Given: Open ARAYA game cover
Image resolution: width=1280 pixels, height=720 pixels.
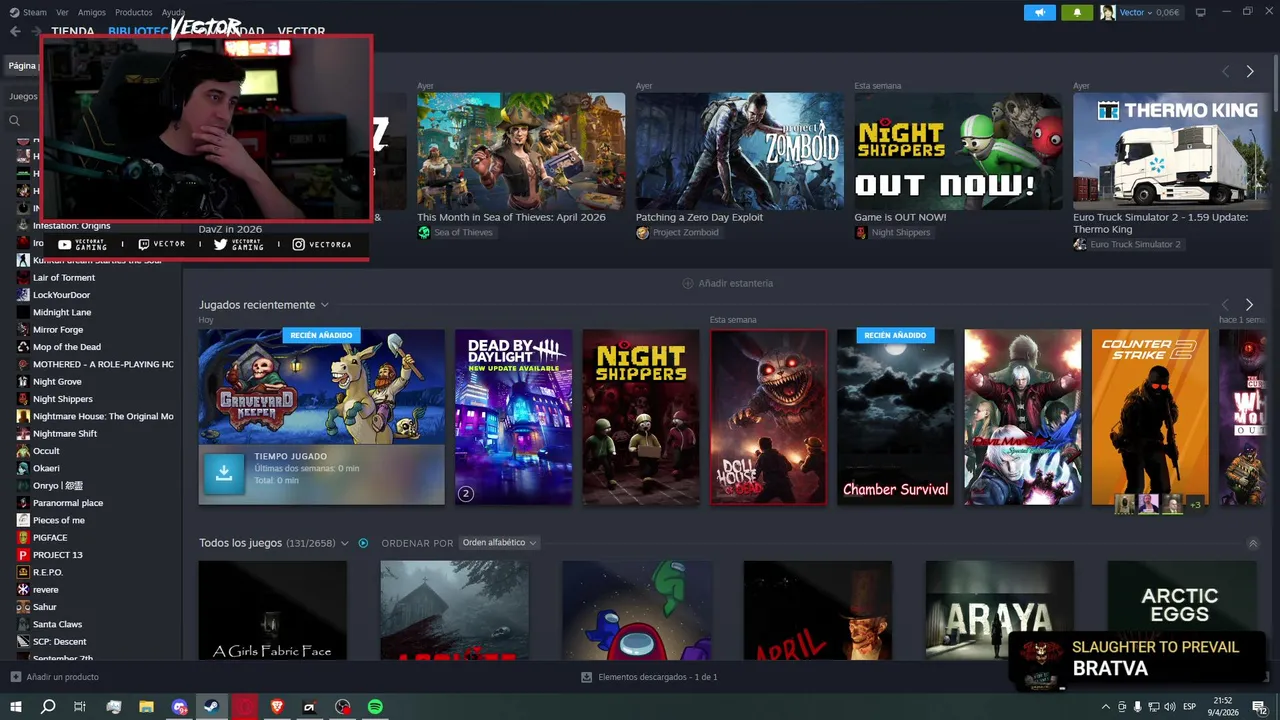Looking at the screenshot, I should coord(999,609).
